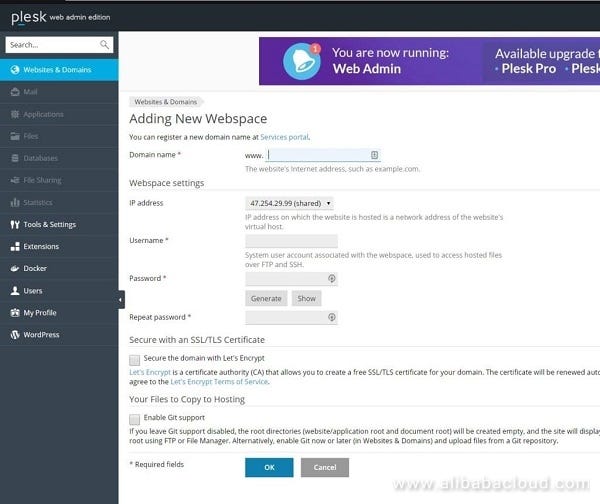The image size is (600, 504).
Task: Open WordPress in sidebar
Action: click(x=59, y=335)
